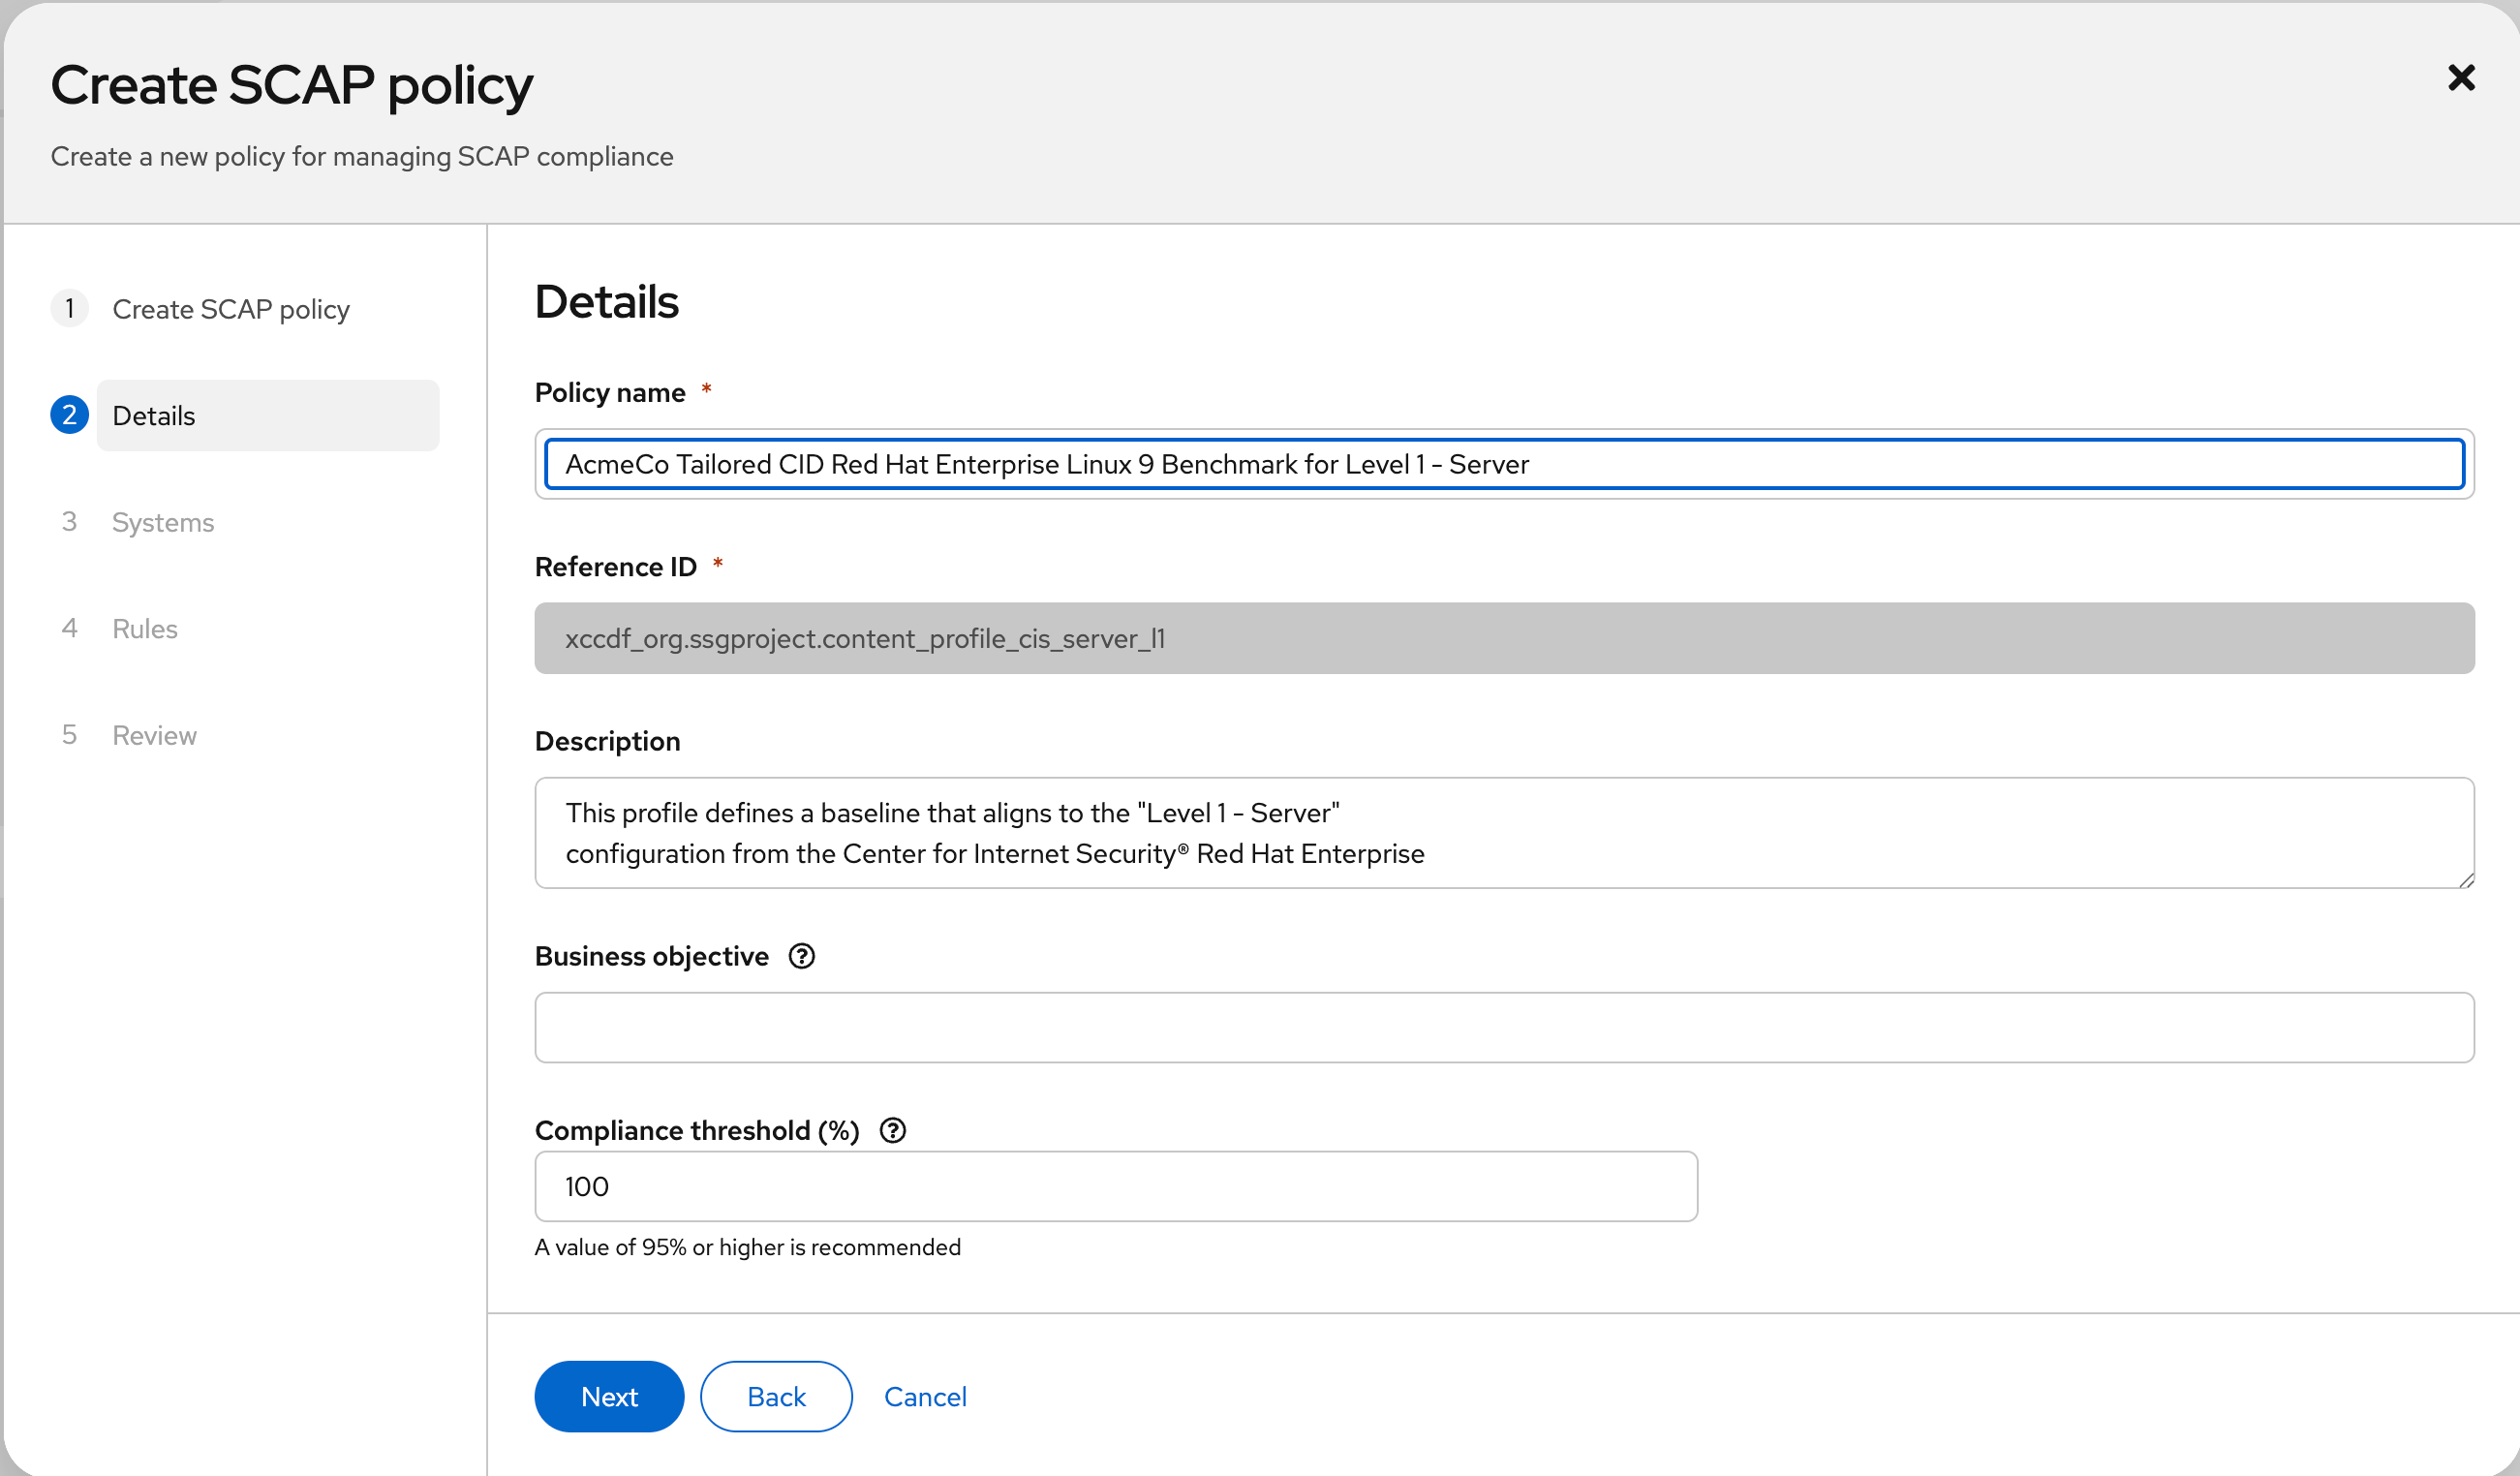2520x1476 pixels.
Task: Click step number 1 circle badge
Action: tap(69, 309)
